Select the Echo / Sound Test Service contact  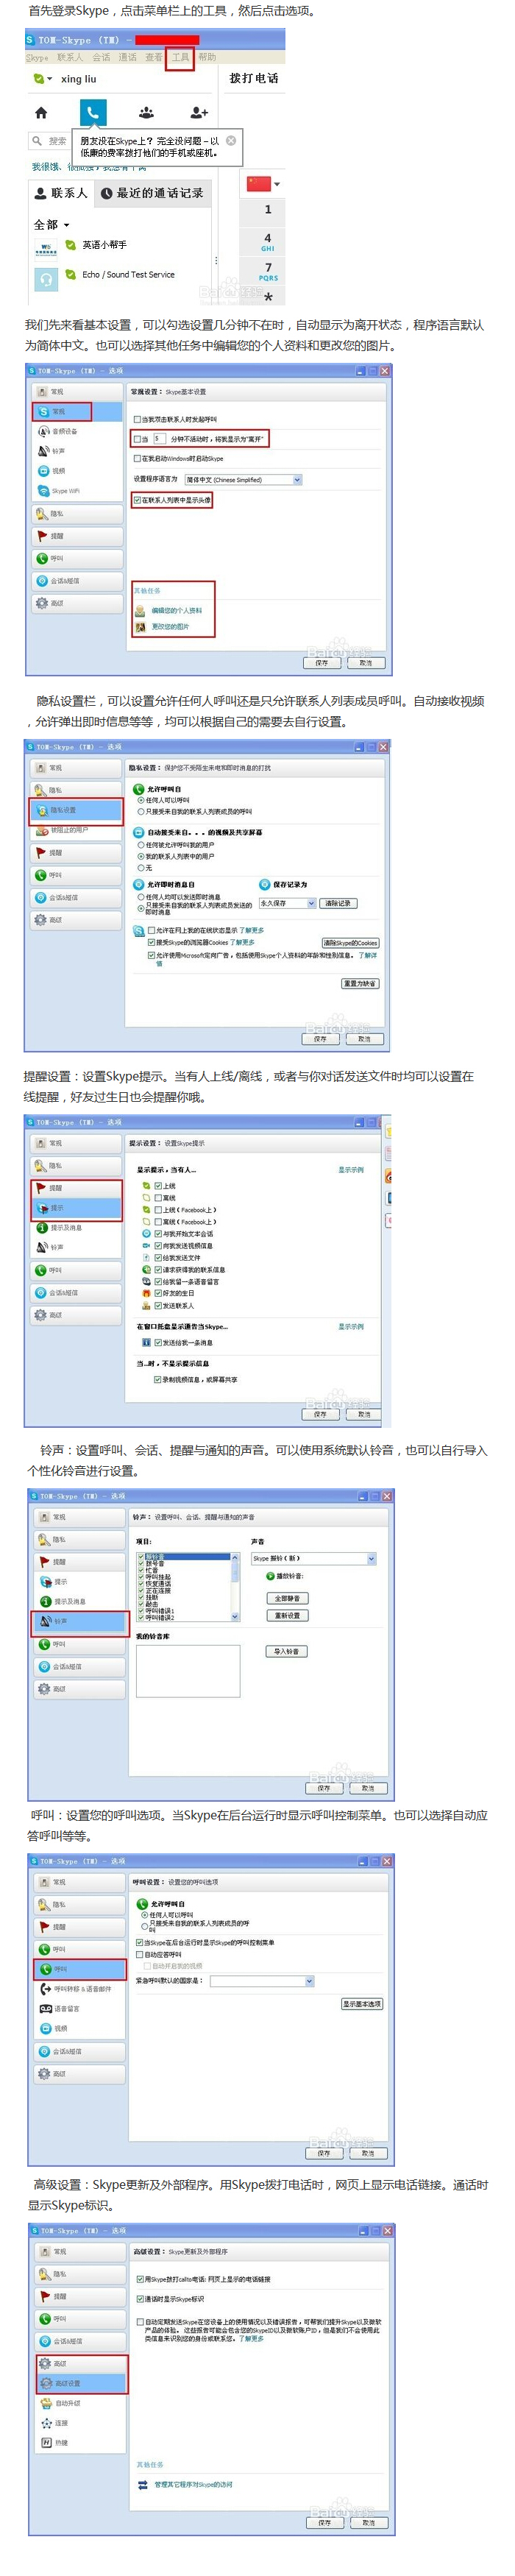click(127, 275)
